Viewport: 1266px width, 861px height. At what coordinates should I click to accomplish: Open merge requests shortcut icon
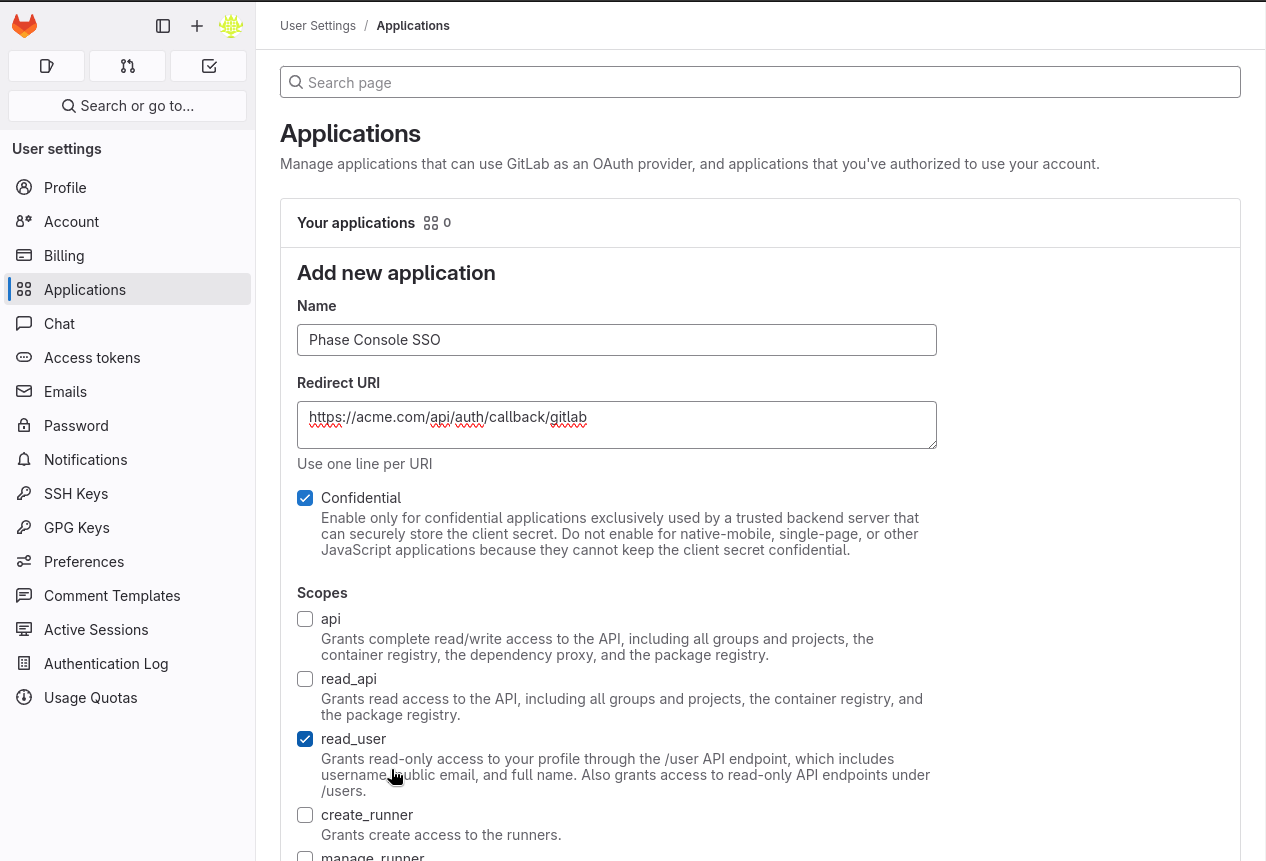click(x=127, y=66)
